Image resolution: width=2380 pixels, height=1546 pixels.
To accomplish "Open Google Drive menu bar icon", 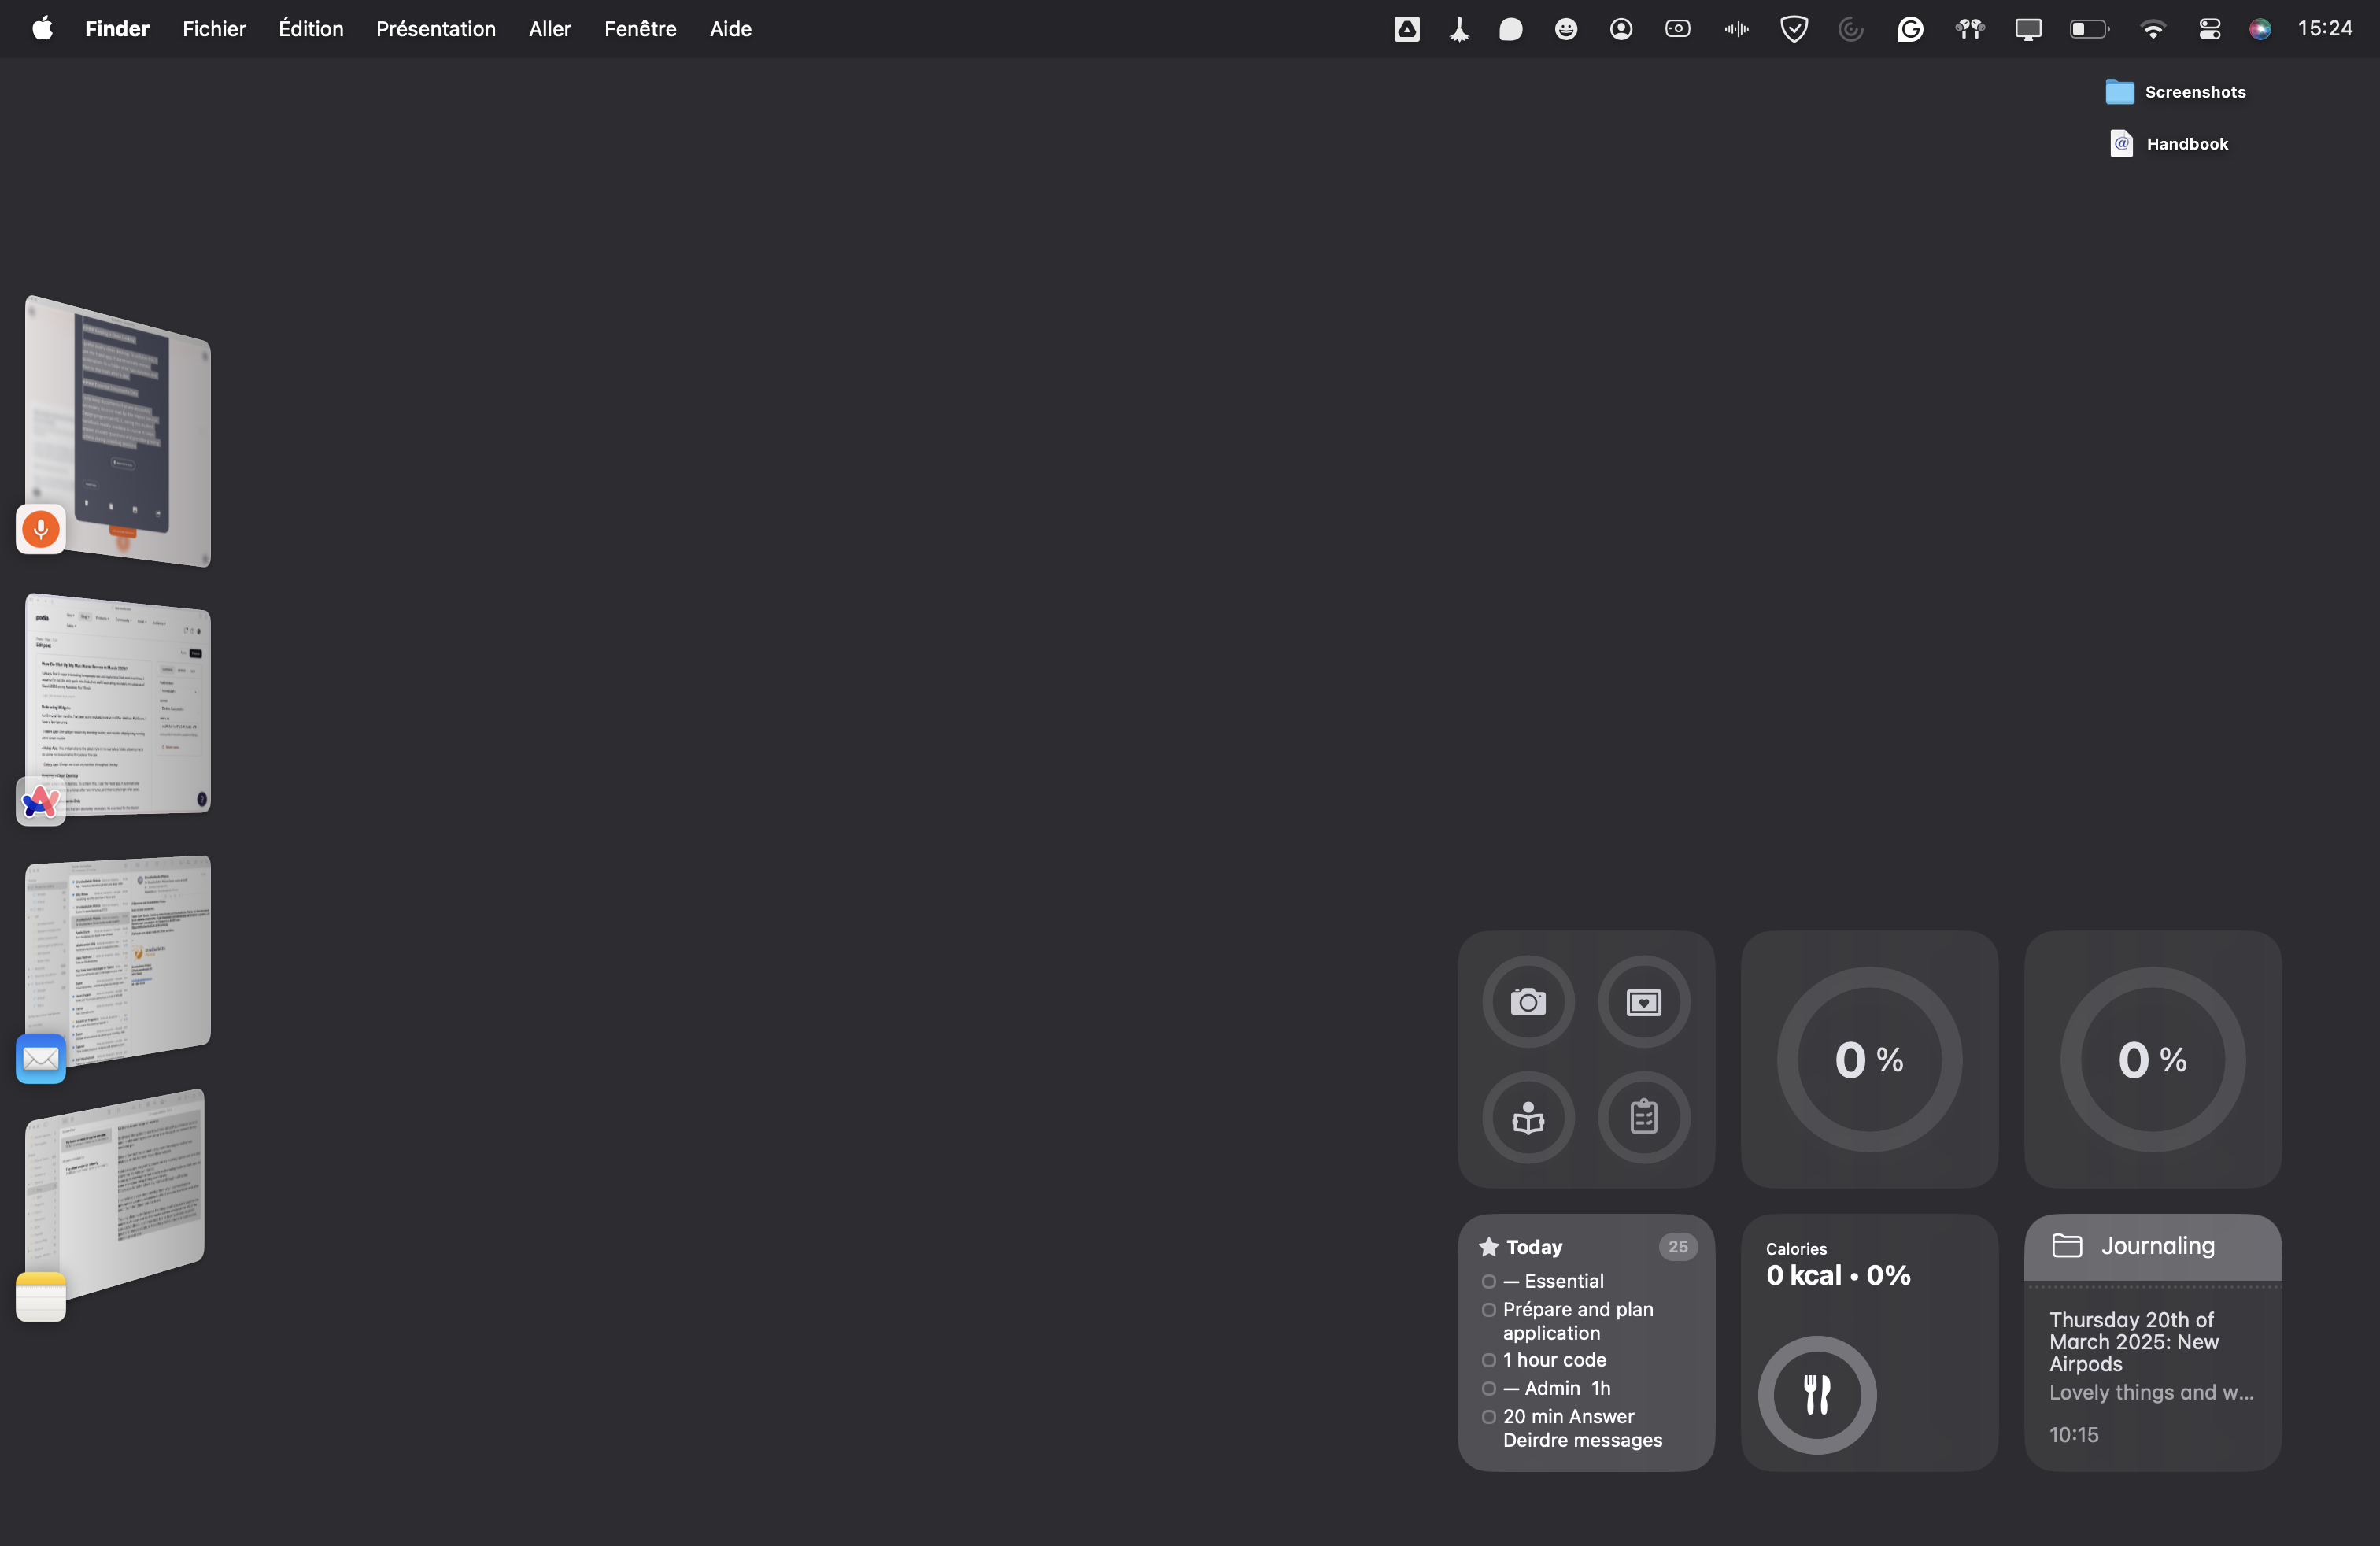I will point(1406,29).
